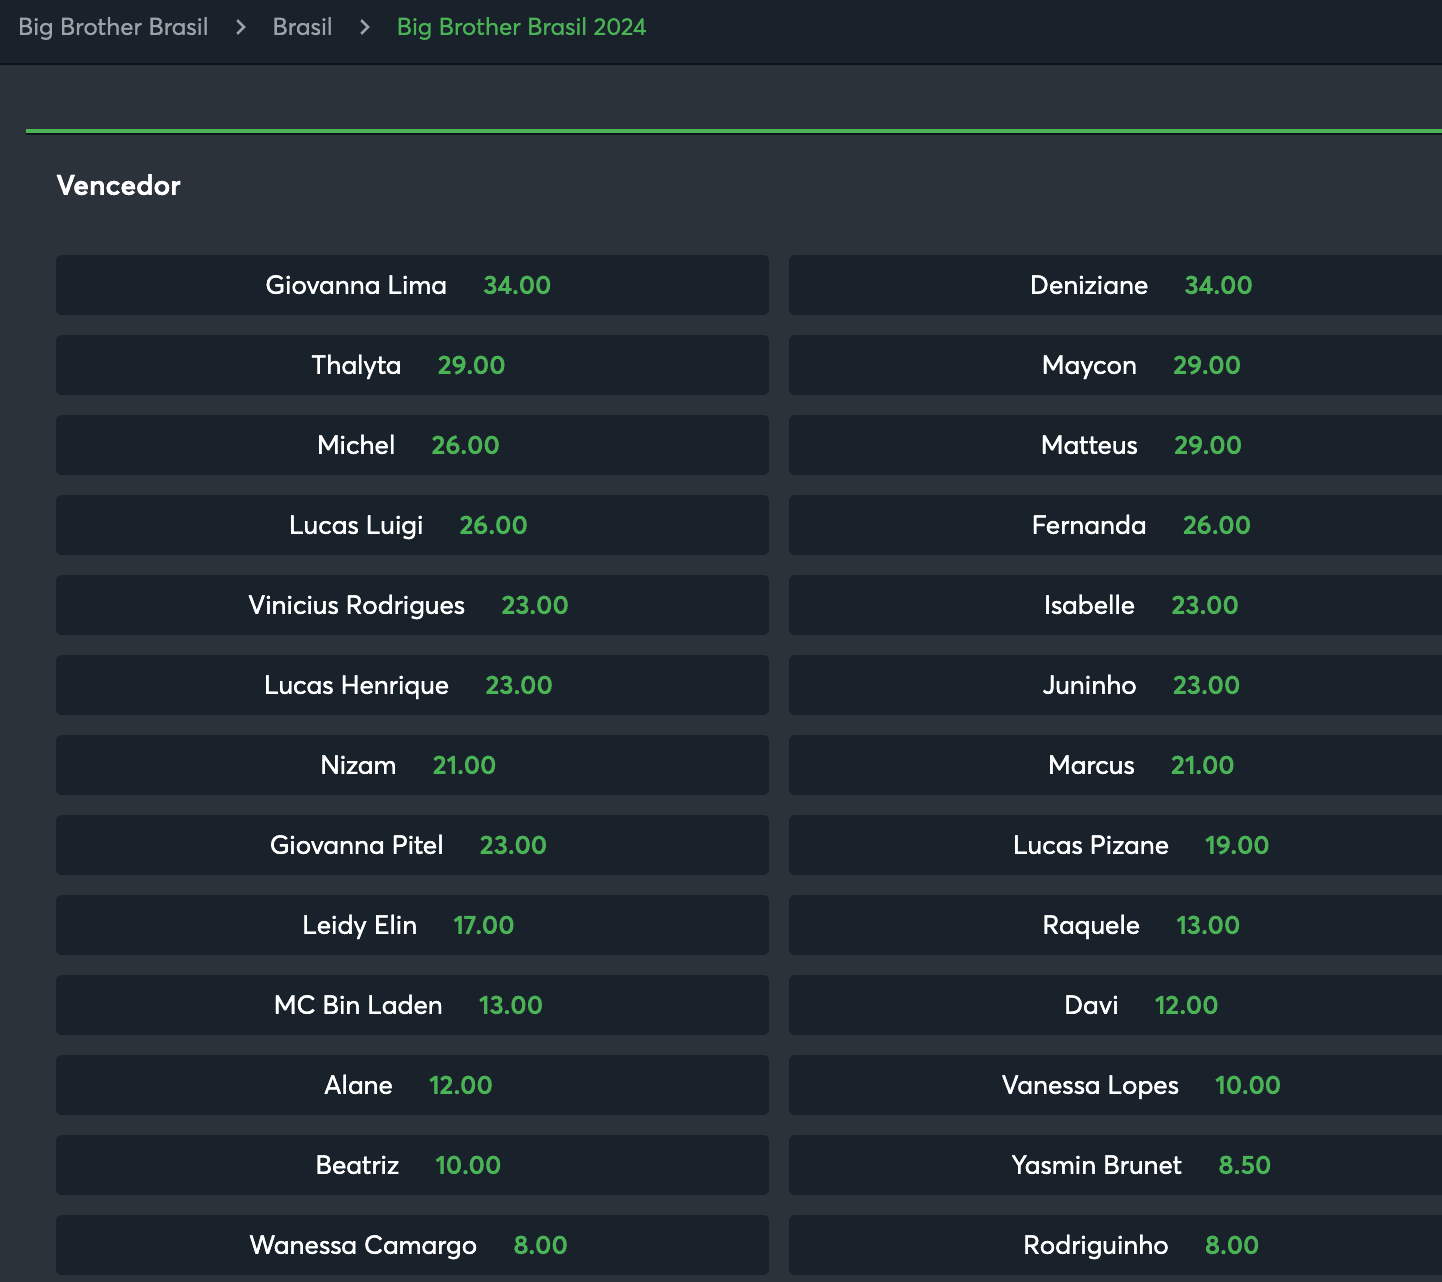The width and height of the screenshot is (1442, 1282).
Task: Pick Yasmin Brunet at 8.50
Action: pyautogui.click(x=1115, y=1165)
